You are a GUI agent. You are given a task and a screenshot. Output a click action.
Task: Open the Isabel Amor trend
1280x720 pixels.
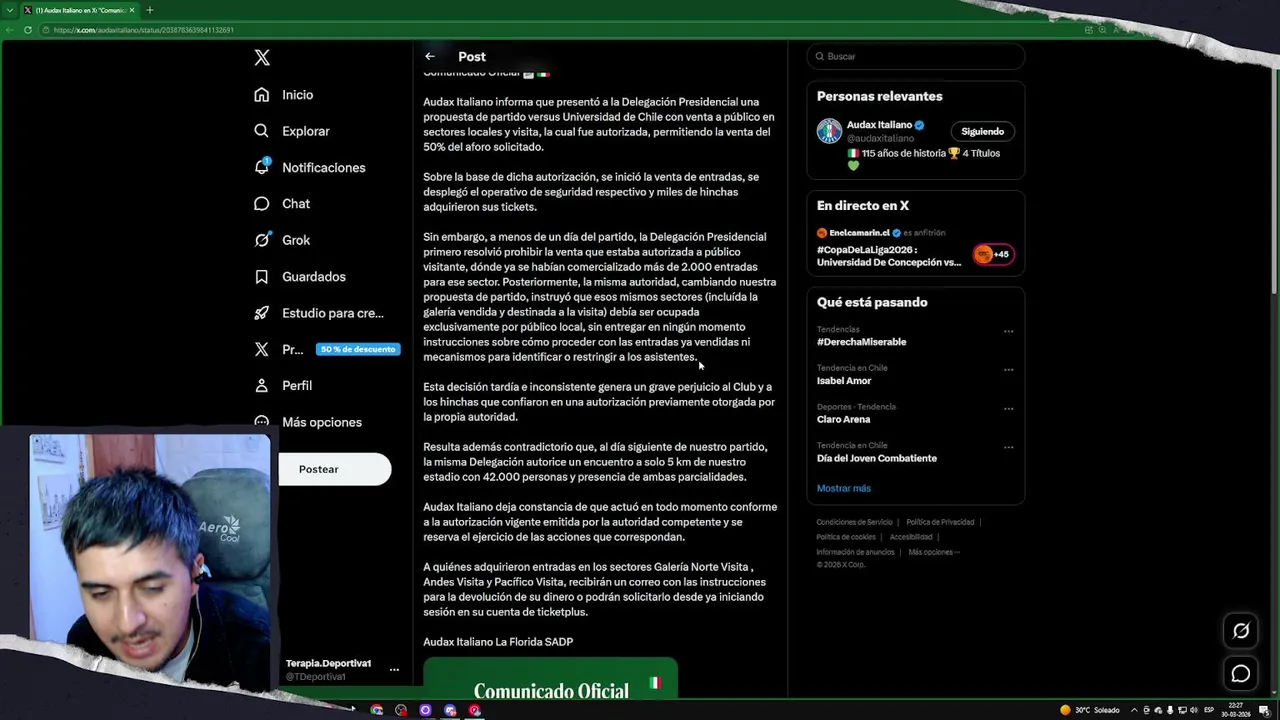point(844,381)
